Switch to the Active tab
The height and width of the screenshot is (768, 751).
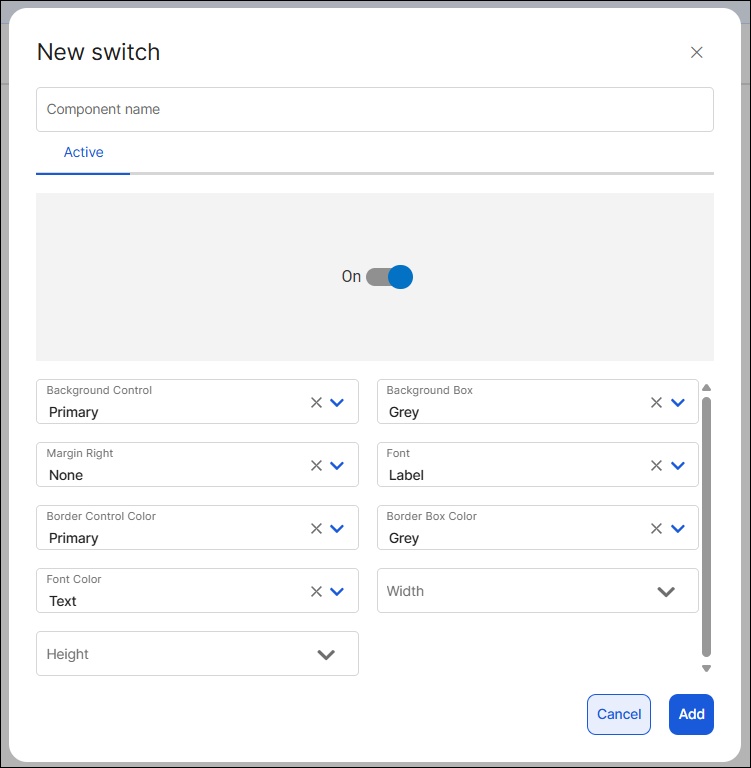click(83, 153)
